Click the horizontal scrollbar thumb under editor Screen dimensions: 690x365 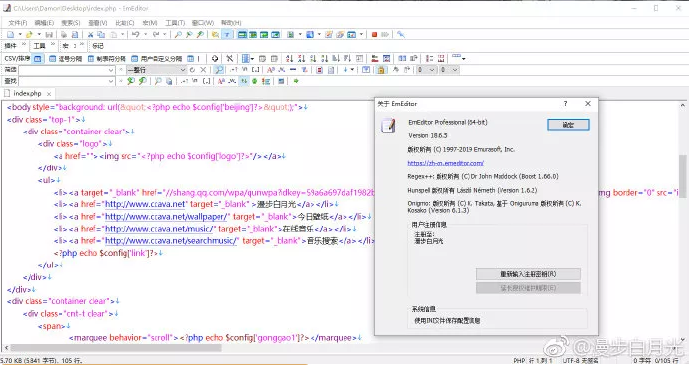pyautogui.click(x=116, y=348)
